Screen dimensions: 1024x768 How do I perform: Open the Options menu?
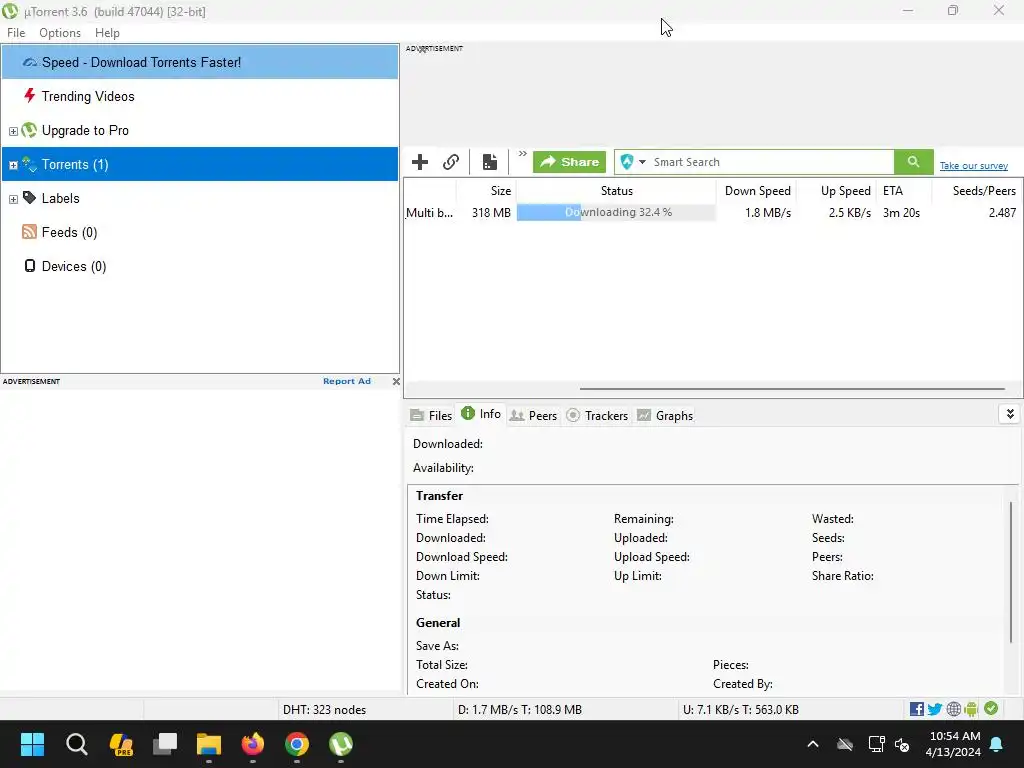(x=60, y=33)
